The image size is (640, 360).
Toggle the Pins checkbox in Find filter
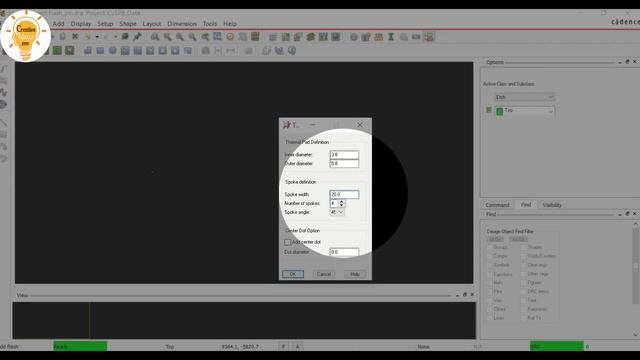[490, 292]
